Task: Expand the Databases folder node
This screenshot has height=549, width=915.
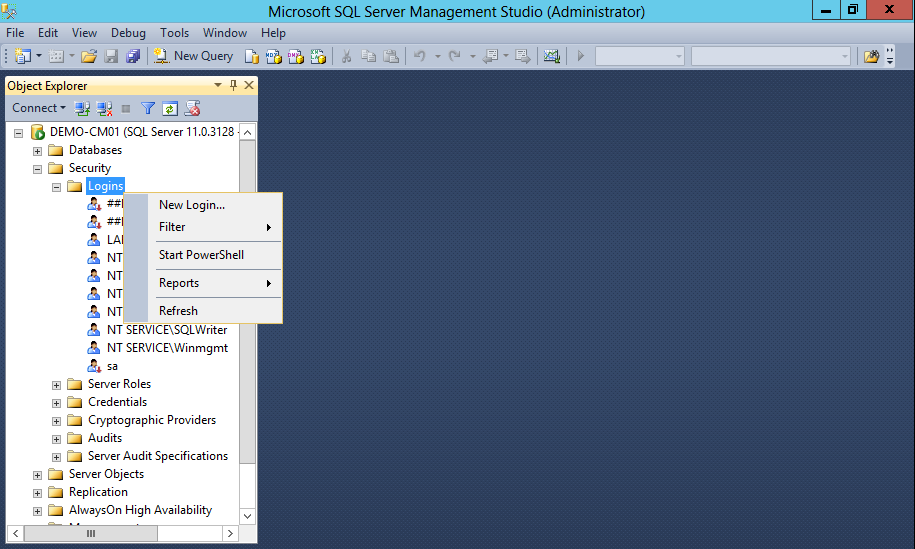Action: (x=38, y=150)
